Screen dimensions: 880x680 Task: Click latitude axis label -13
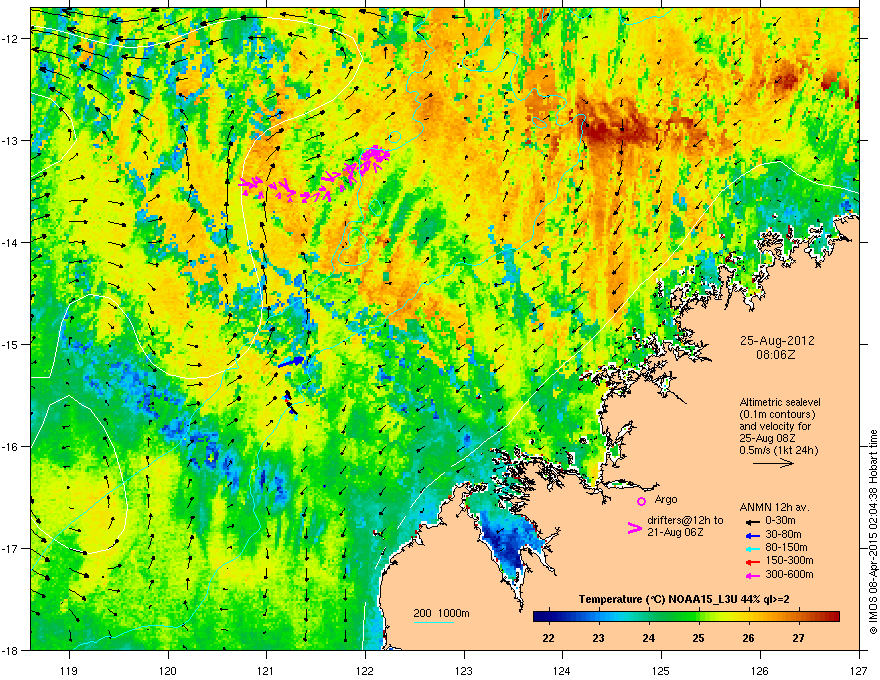coord(11,140)
